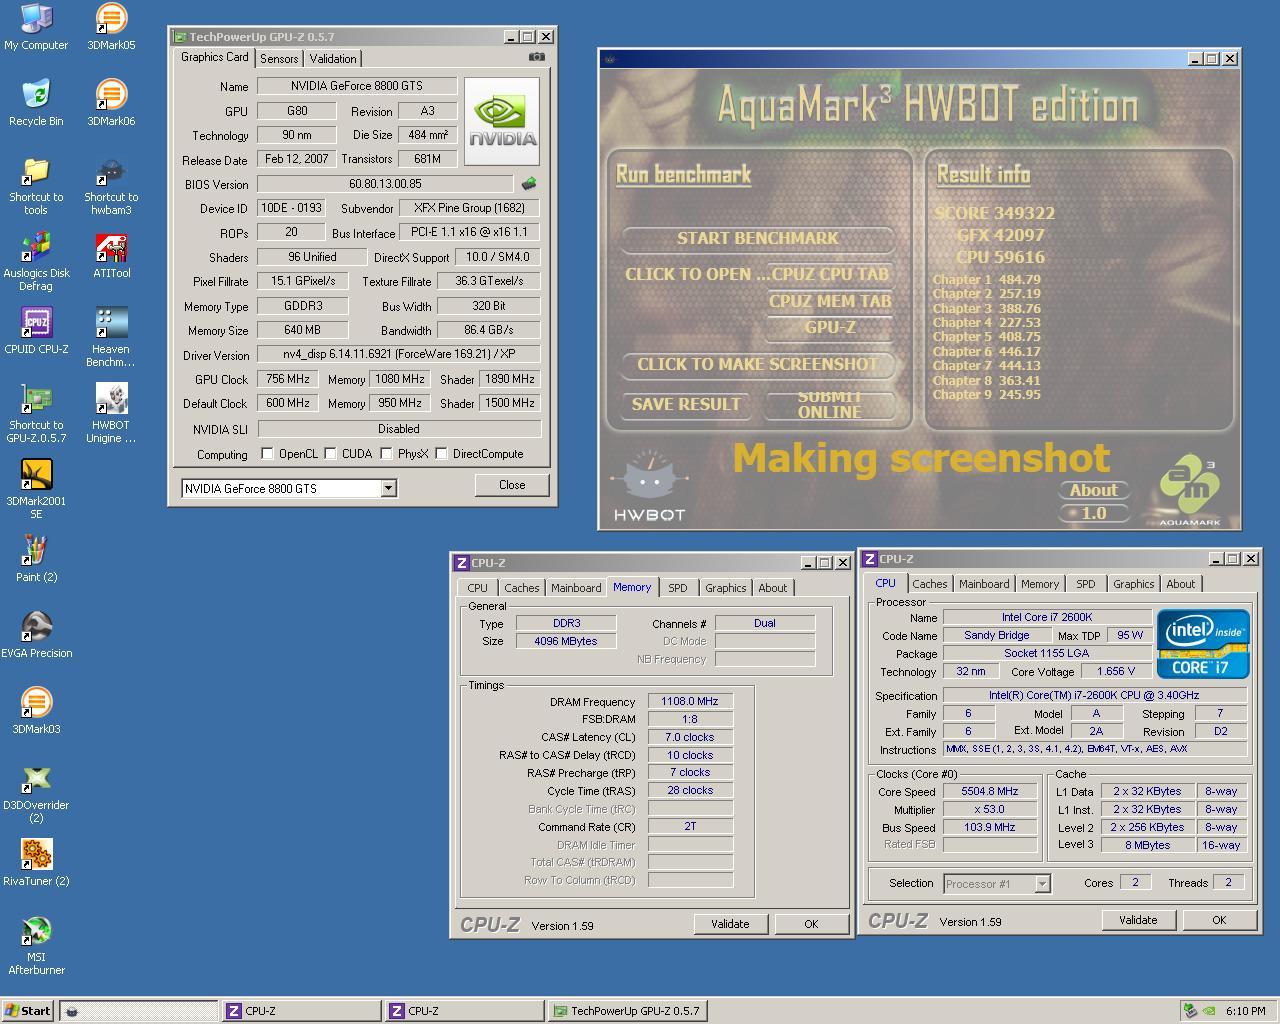The height and width of the screenshot is (1024, 1280).
Task: Open CPUID CPU-Z desktop icon
Action: pos(36,332)
